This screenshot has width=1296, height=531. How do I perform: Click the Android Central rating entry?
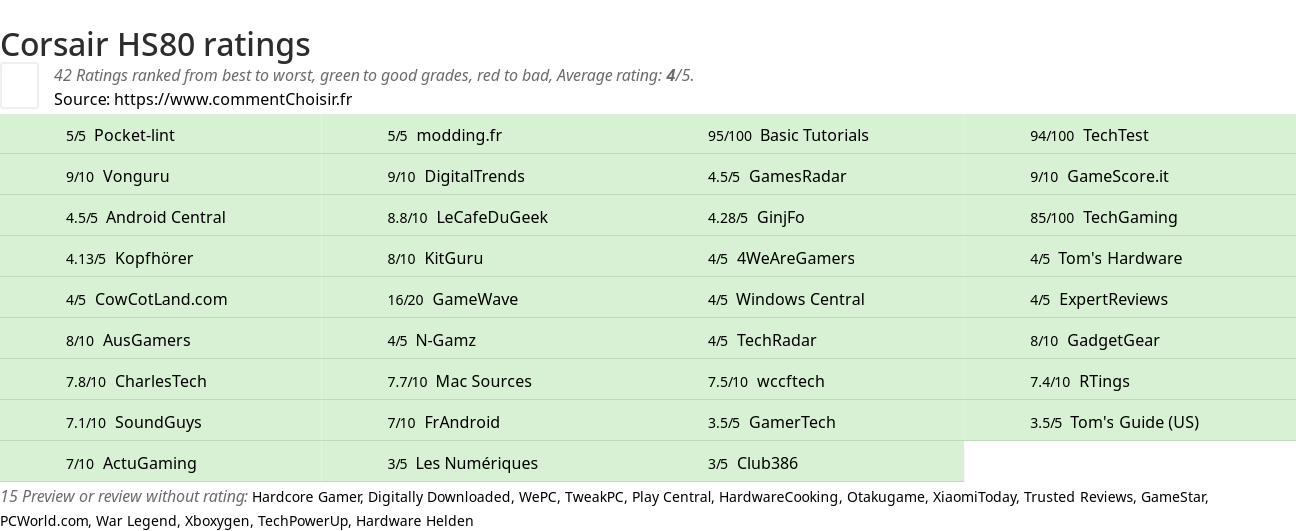(161, 217)
